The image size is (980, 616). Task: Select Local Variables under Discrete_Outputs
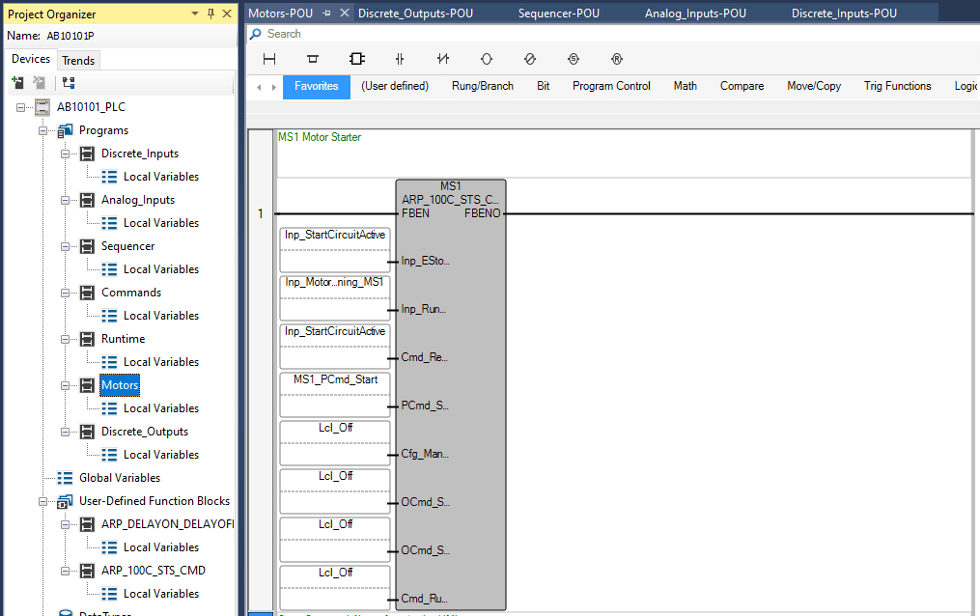click(161, 455)
